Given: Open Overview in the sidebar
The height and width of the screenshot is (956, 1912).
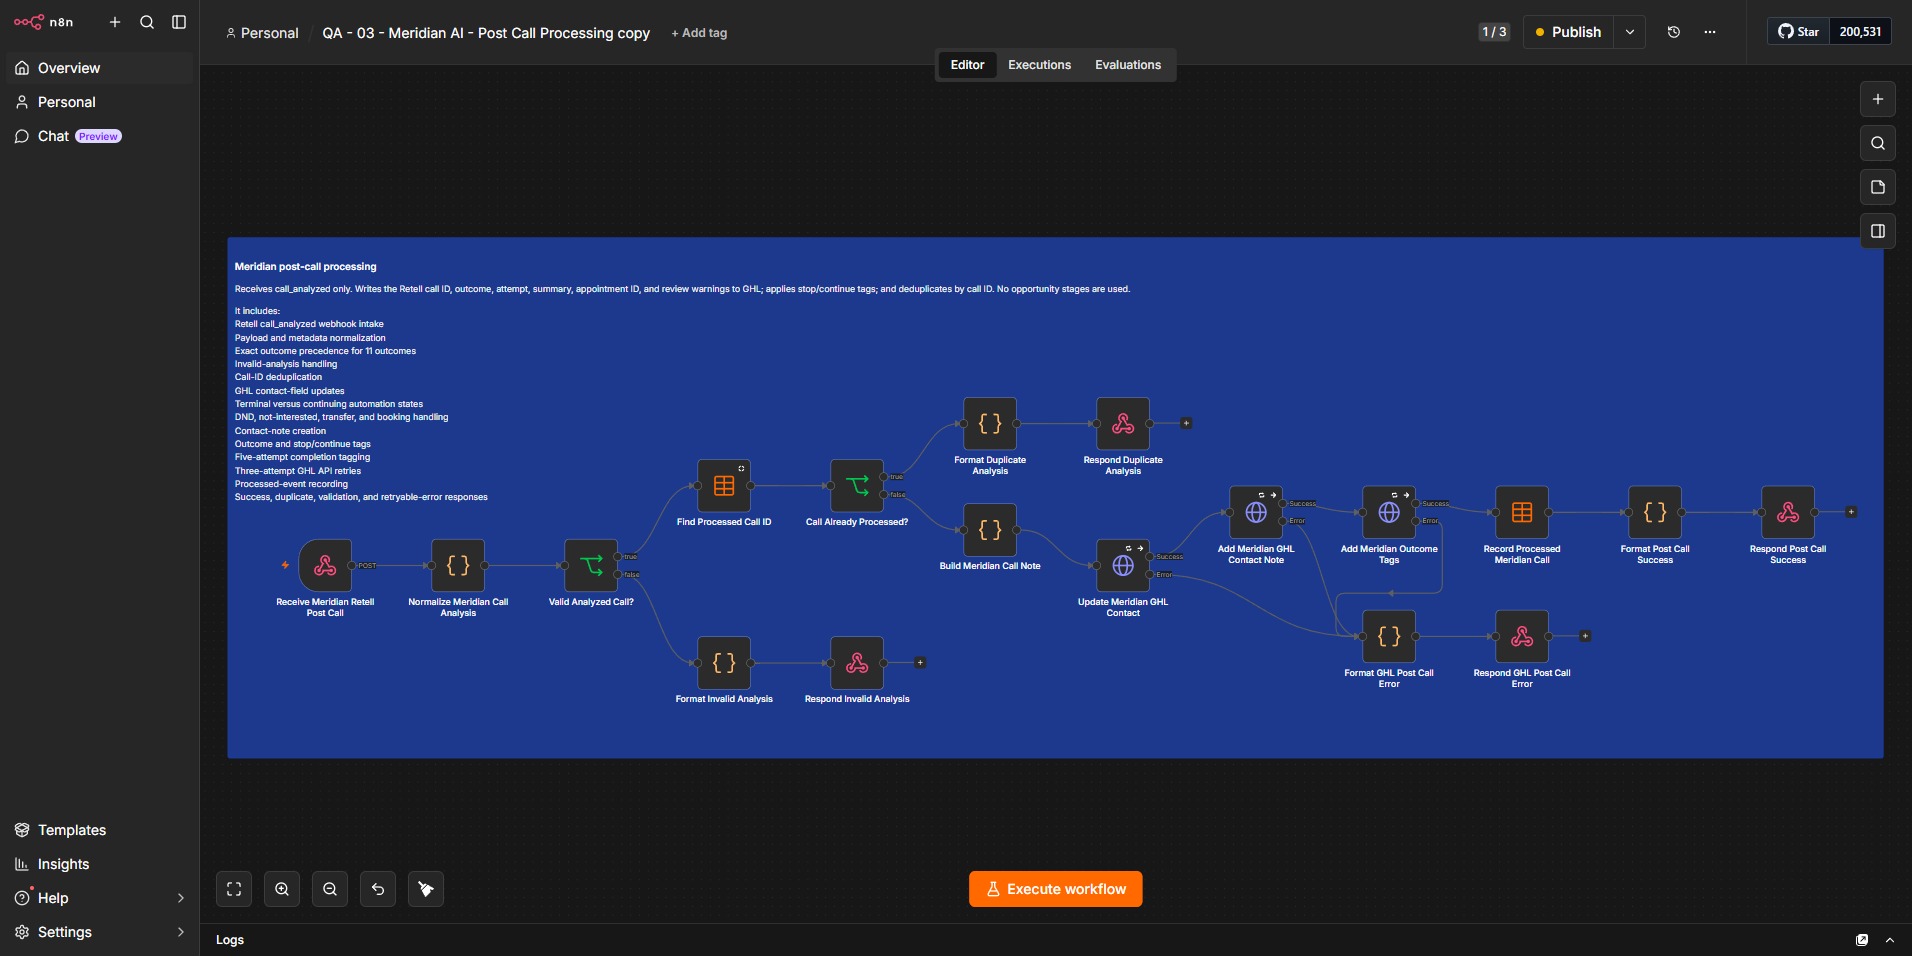Looking at the screenshot, I should (x=100, y=68).
